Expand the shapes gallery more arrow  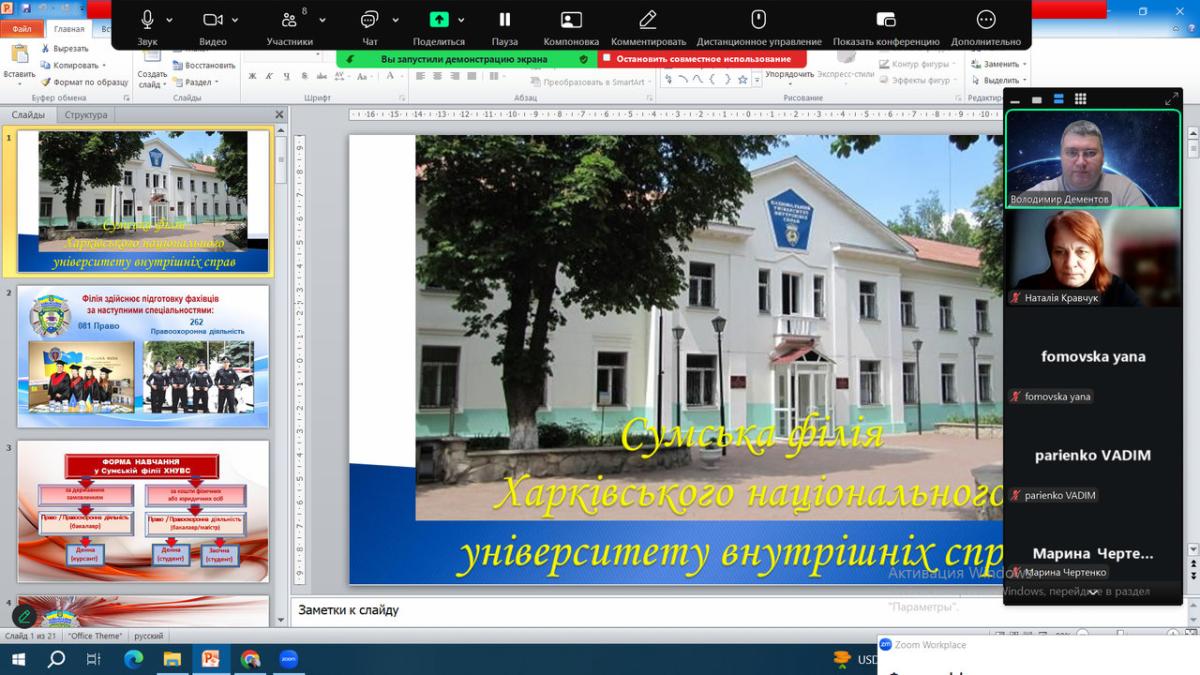click(x=757, y=80)
